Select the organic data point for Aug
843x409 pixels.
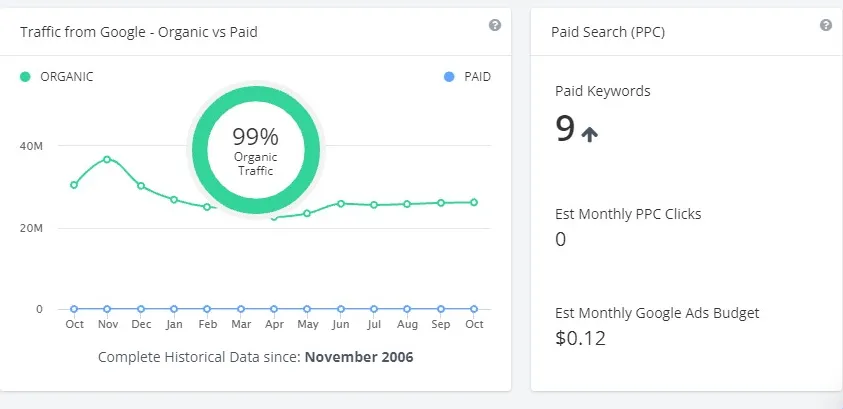click(x=407, y=204)
